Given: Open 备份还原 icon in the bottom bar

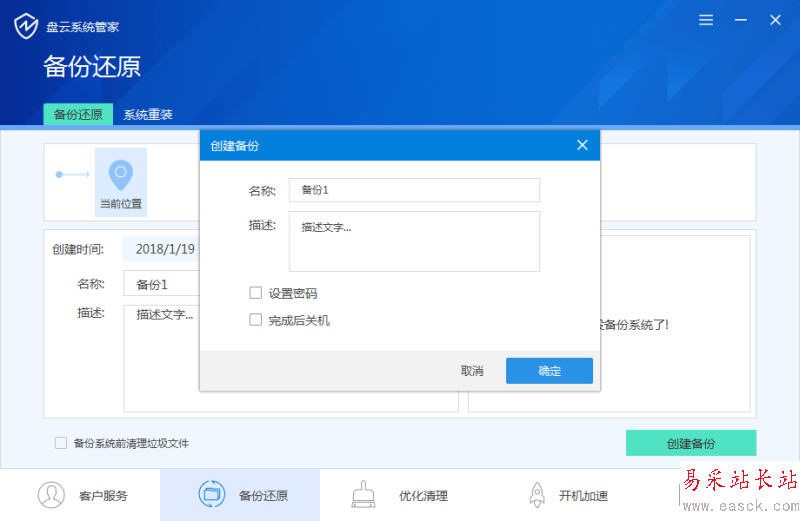Looking at the screenshot, I should click(x=211, y=494).
